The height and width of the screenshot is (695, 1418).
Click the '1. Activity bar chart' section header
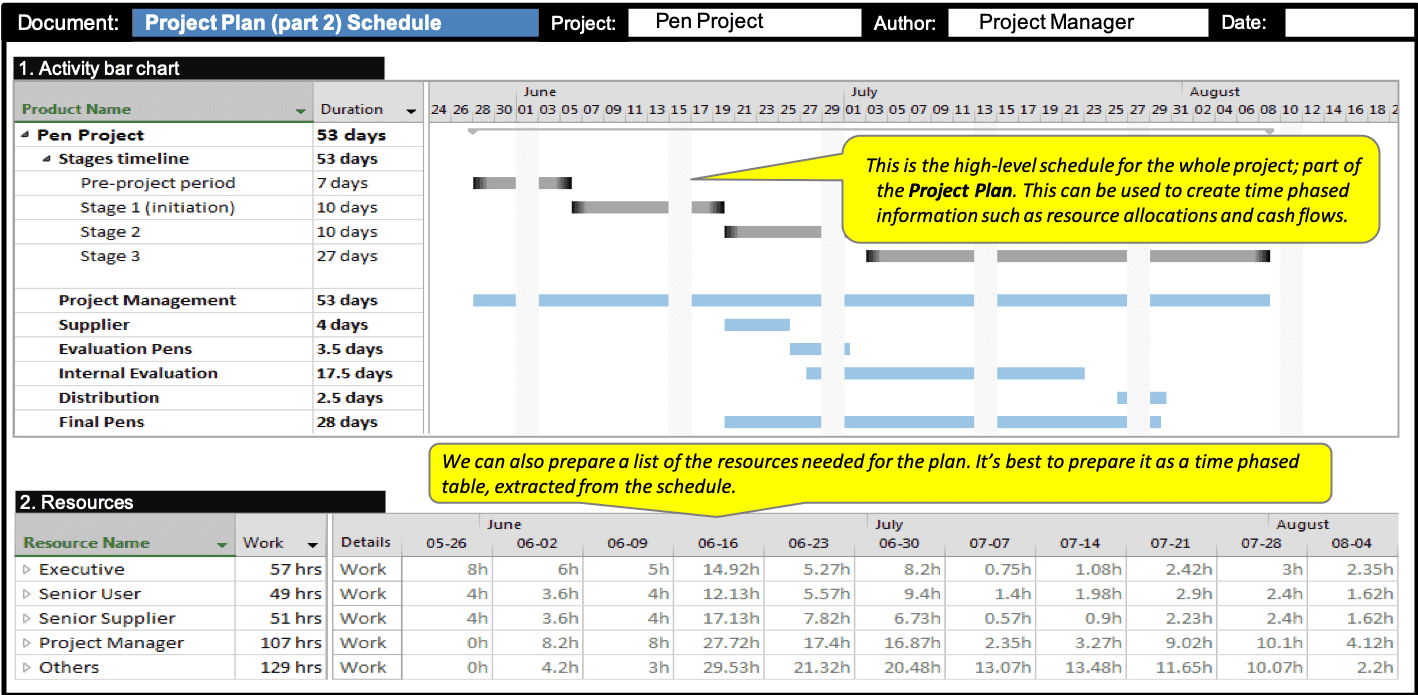click(x=100, y=68)
